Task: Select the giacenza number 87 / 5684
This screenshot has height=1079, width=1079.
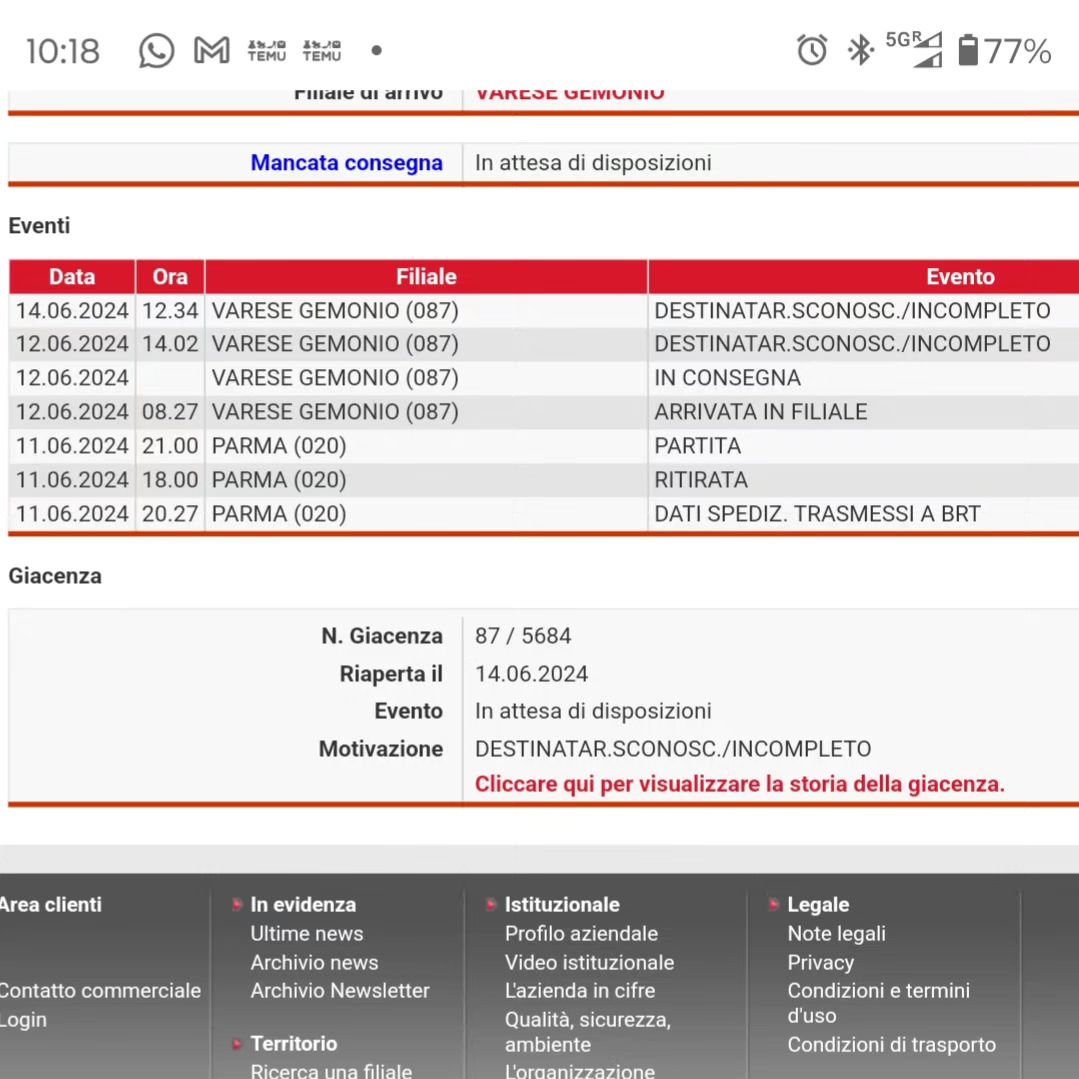Action: [523, 636]
